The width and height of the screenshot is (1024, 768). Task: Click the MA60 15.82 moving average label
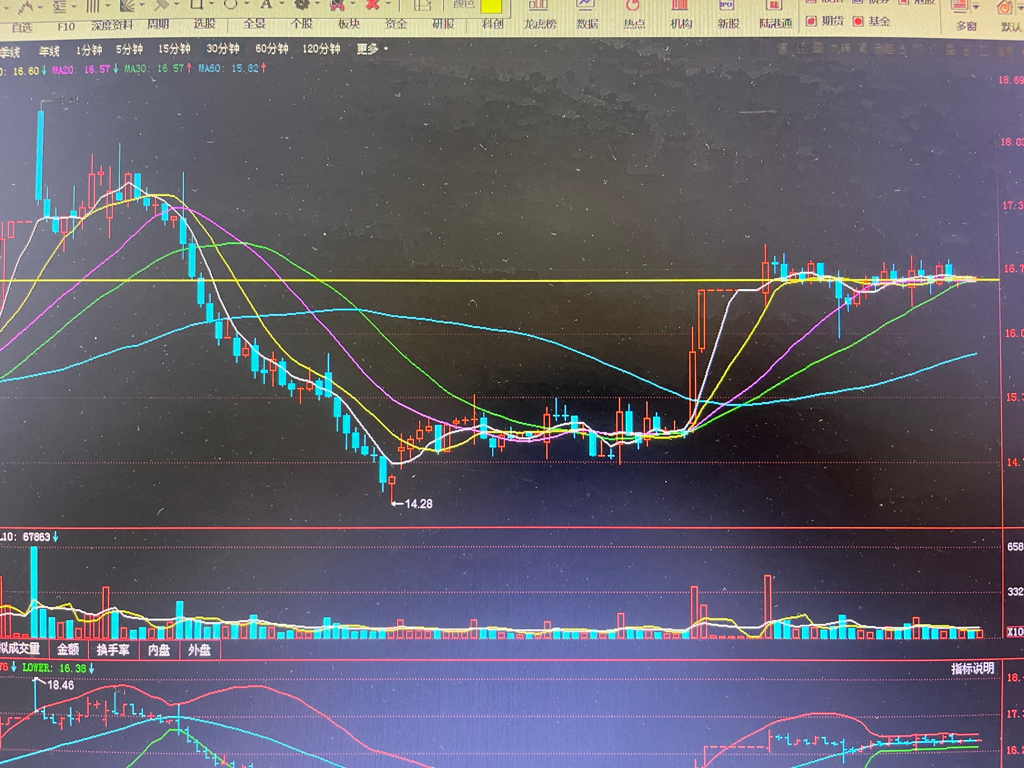pyautogui.click(x=232, y=68)
